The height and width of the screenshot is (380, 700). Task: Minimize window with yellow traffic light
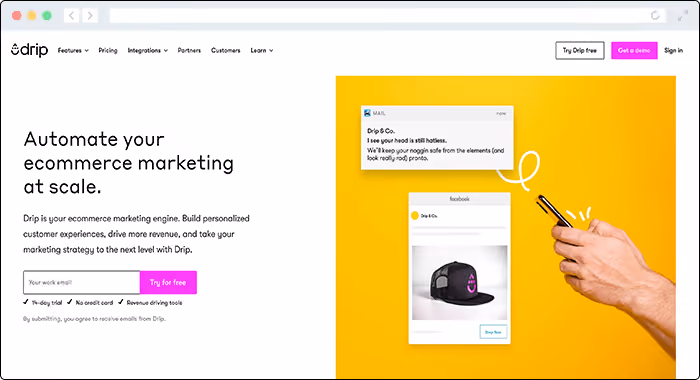32,16
